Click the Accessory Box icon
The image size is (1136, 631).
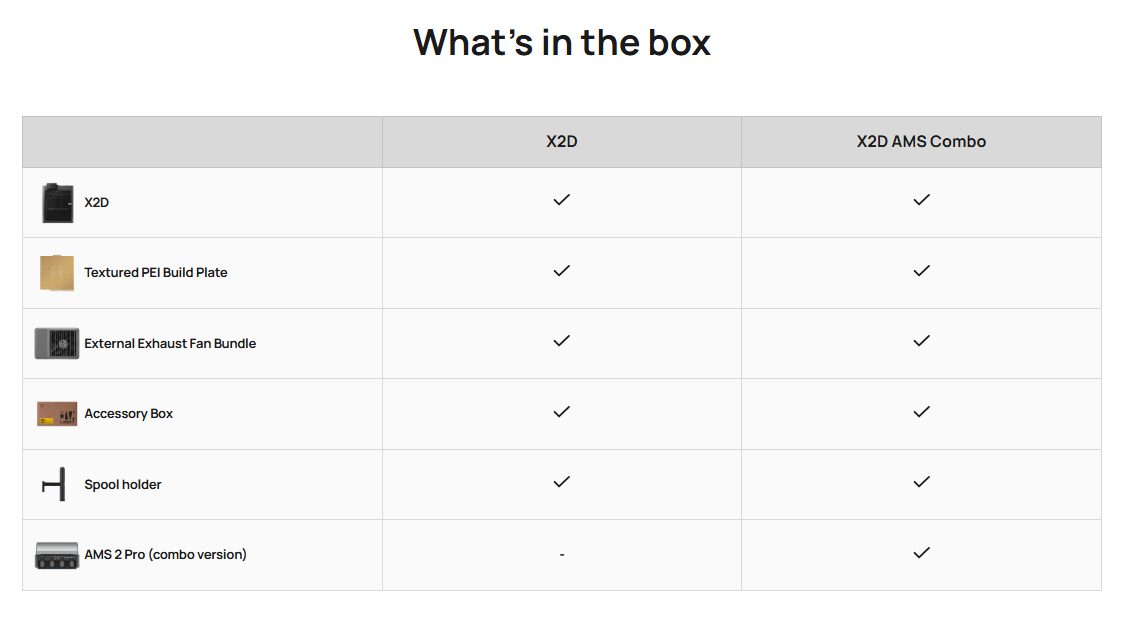coord(57,414)
